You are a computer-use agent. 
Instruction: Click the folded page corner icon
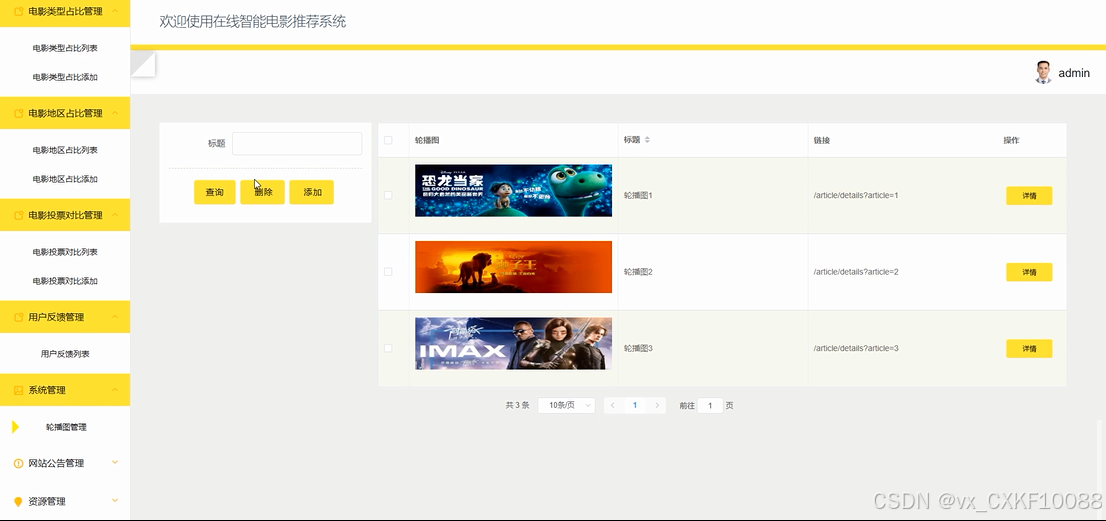(x=143, y=64)
